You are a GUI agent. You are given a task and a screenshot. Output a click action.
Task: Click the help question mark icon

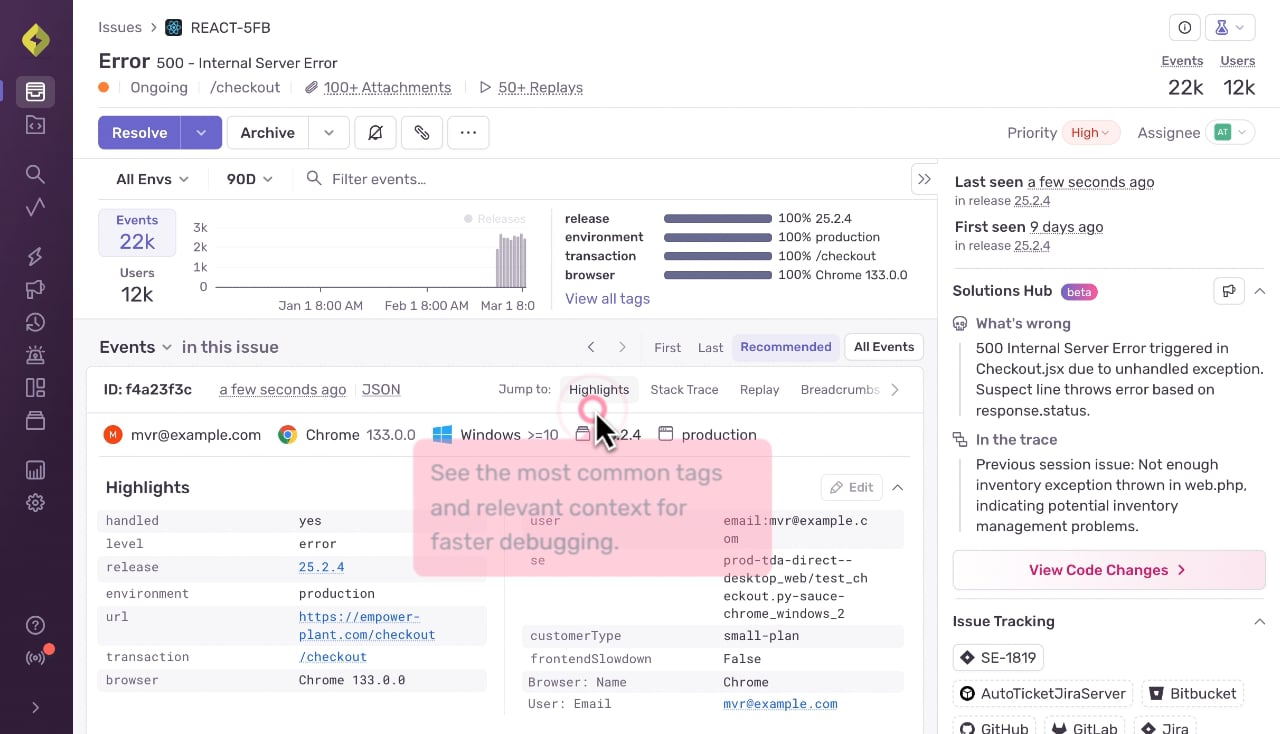click(x=35, y=625)
